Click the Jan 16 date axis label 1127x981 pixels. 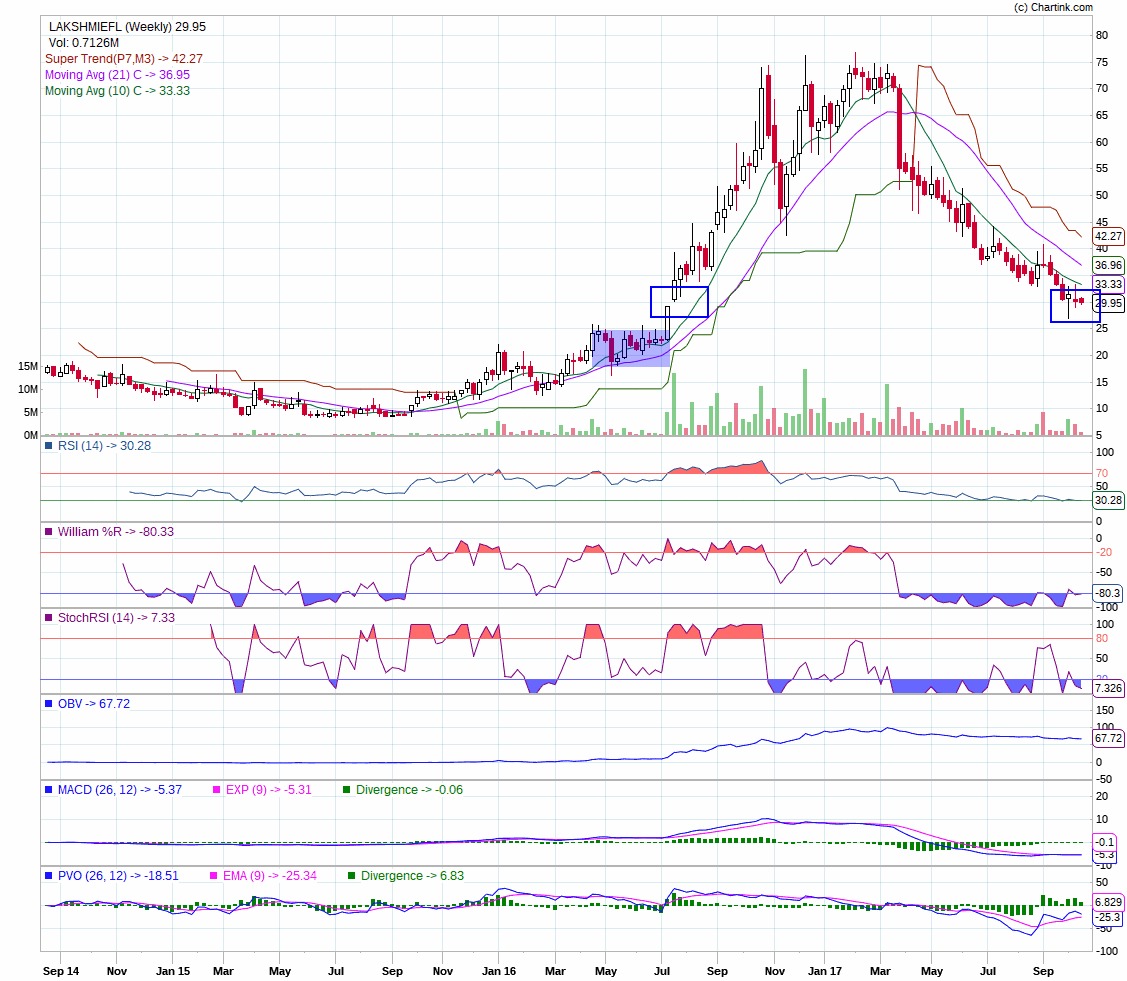[499, 971]
